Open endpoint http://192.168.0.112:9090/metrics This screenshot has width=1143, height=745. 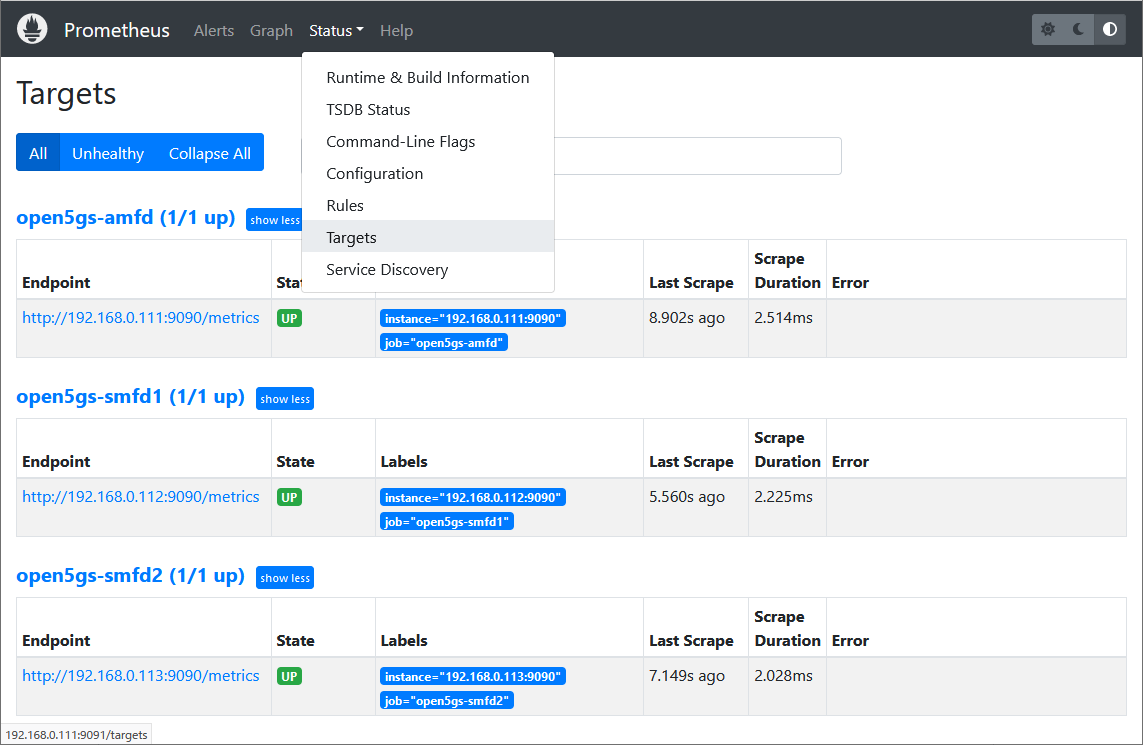click(x=141, y=497)
